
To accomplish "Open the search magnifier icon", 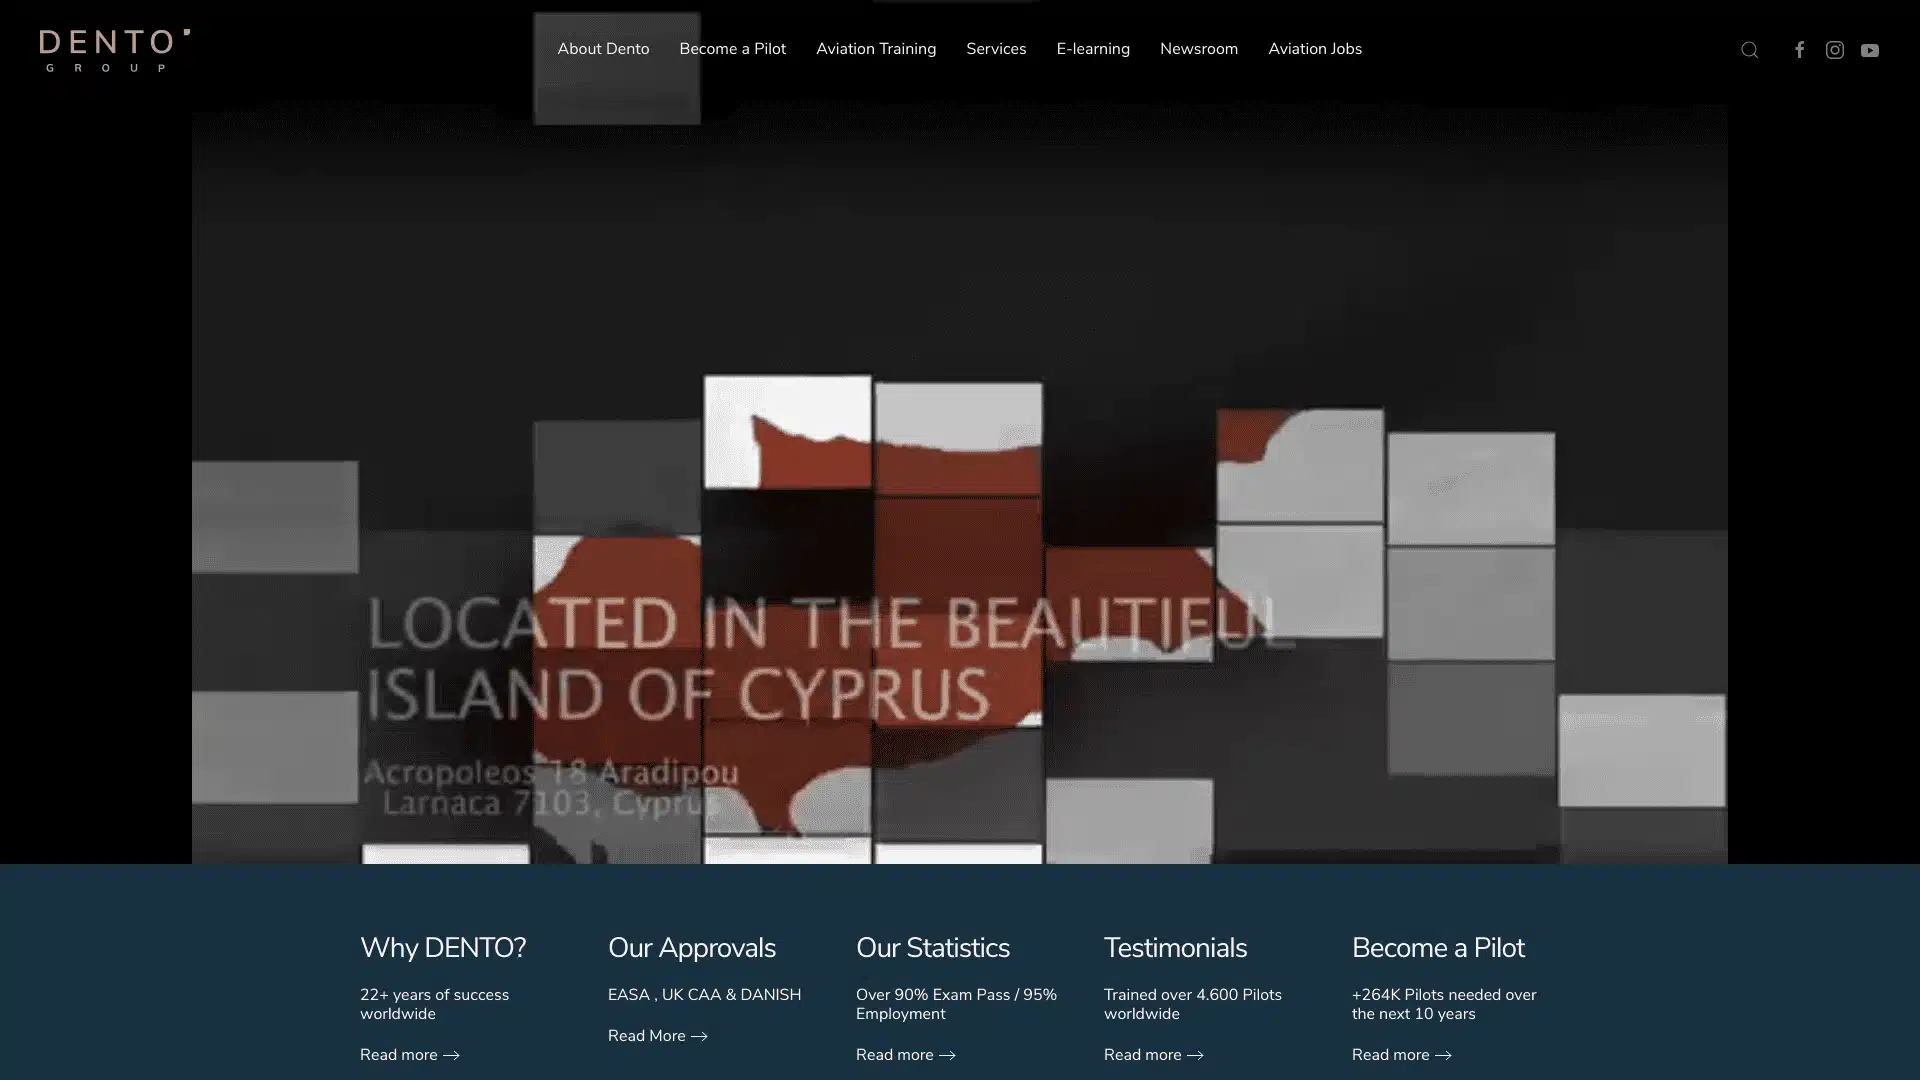I will pos(1749,50).
